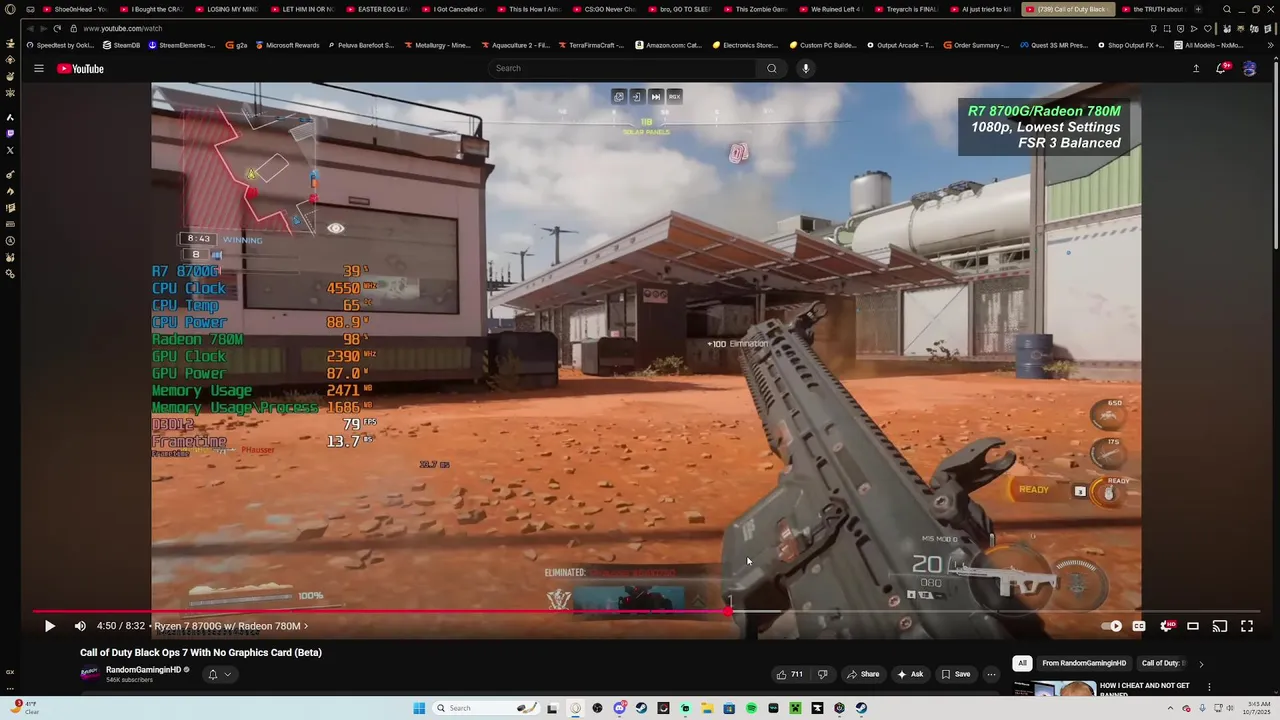Viewport: 1280px width, 720px height.
Task: Toggle autoplay switch in the player
Action: tap(1112, 626)
